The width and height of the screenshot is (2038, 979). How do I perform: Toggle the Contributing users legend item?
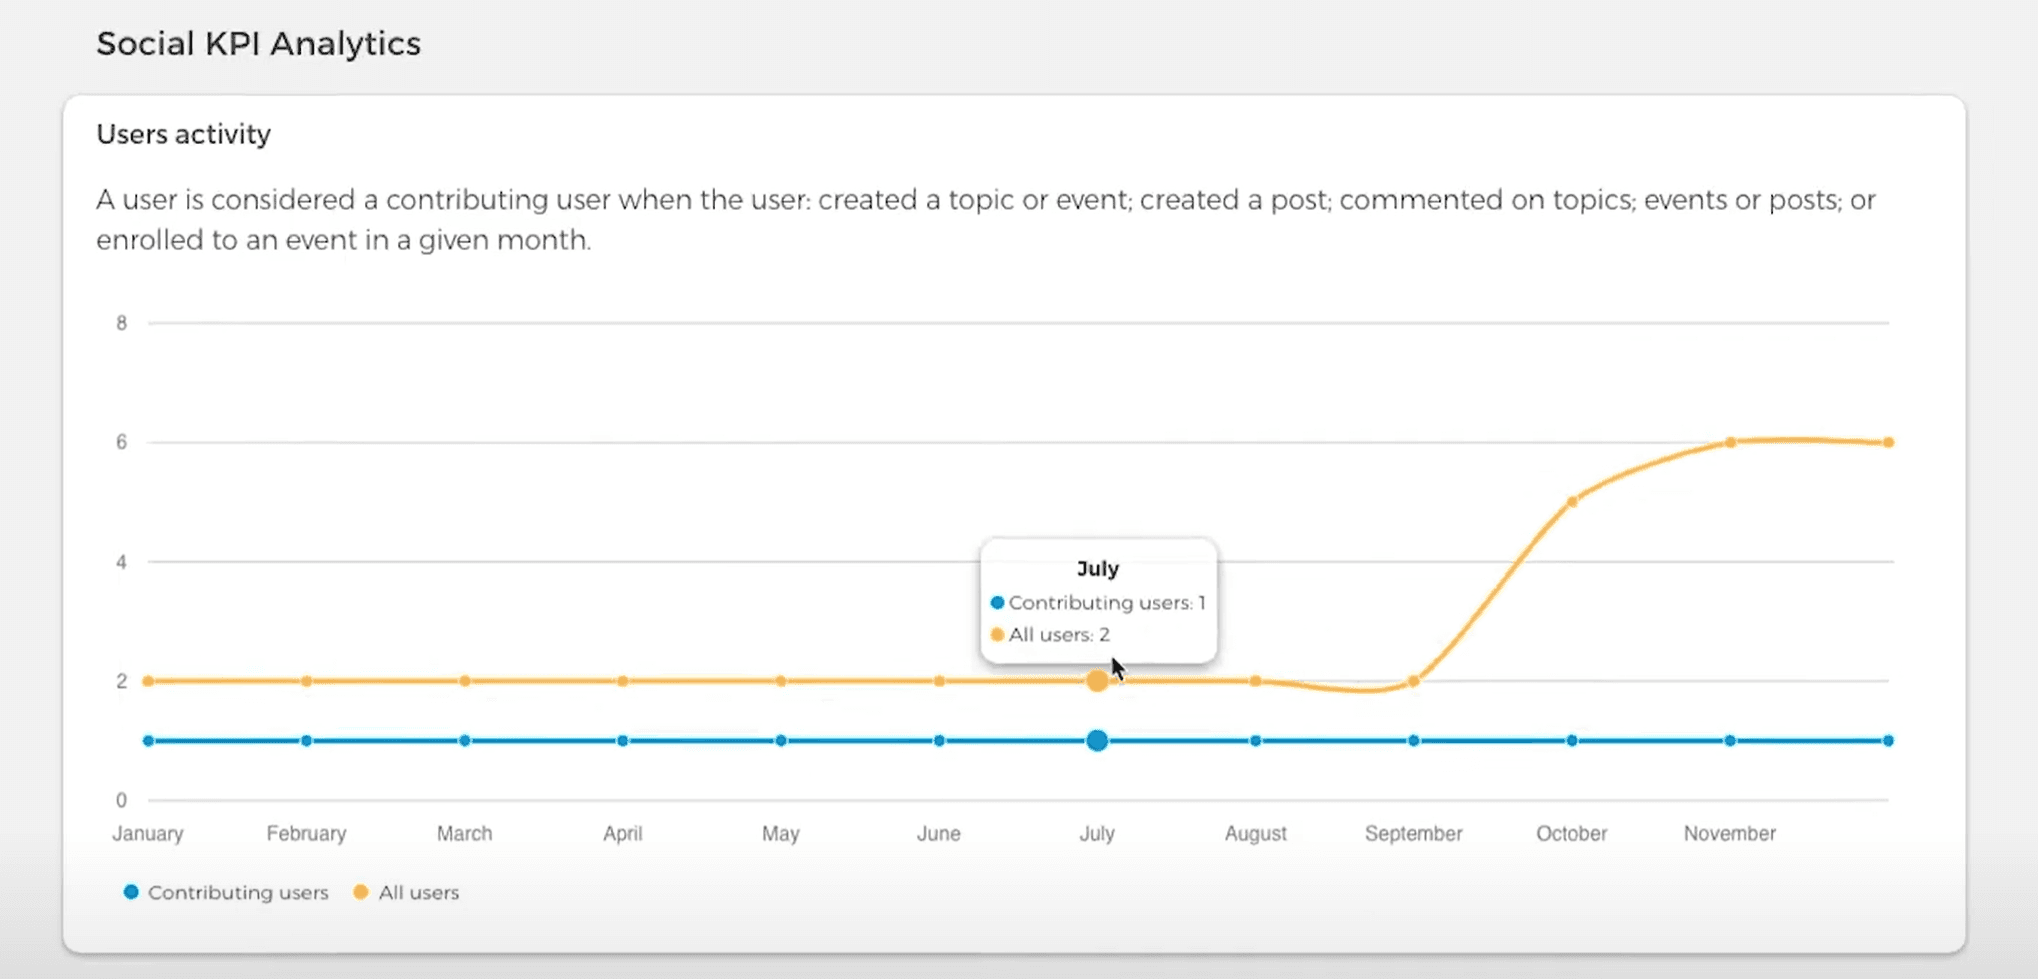(237, 892)
